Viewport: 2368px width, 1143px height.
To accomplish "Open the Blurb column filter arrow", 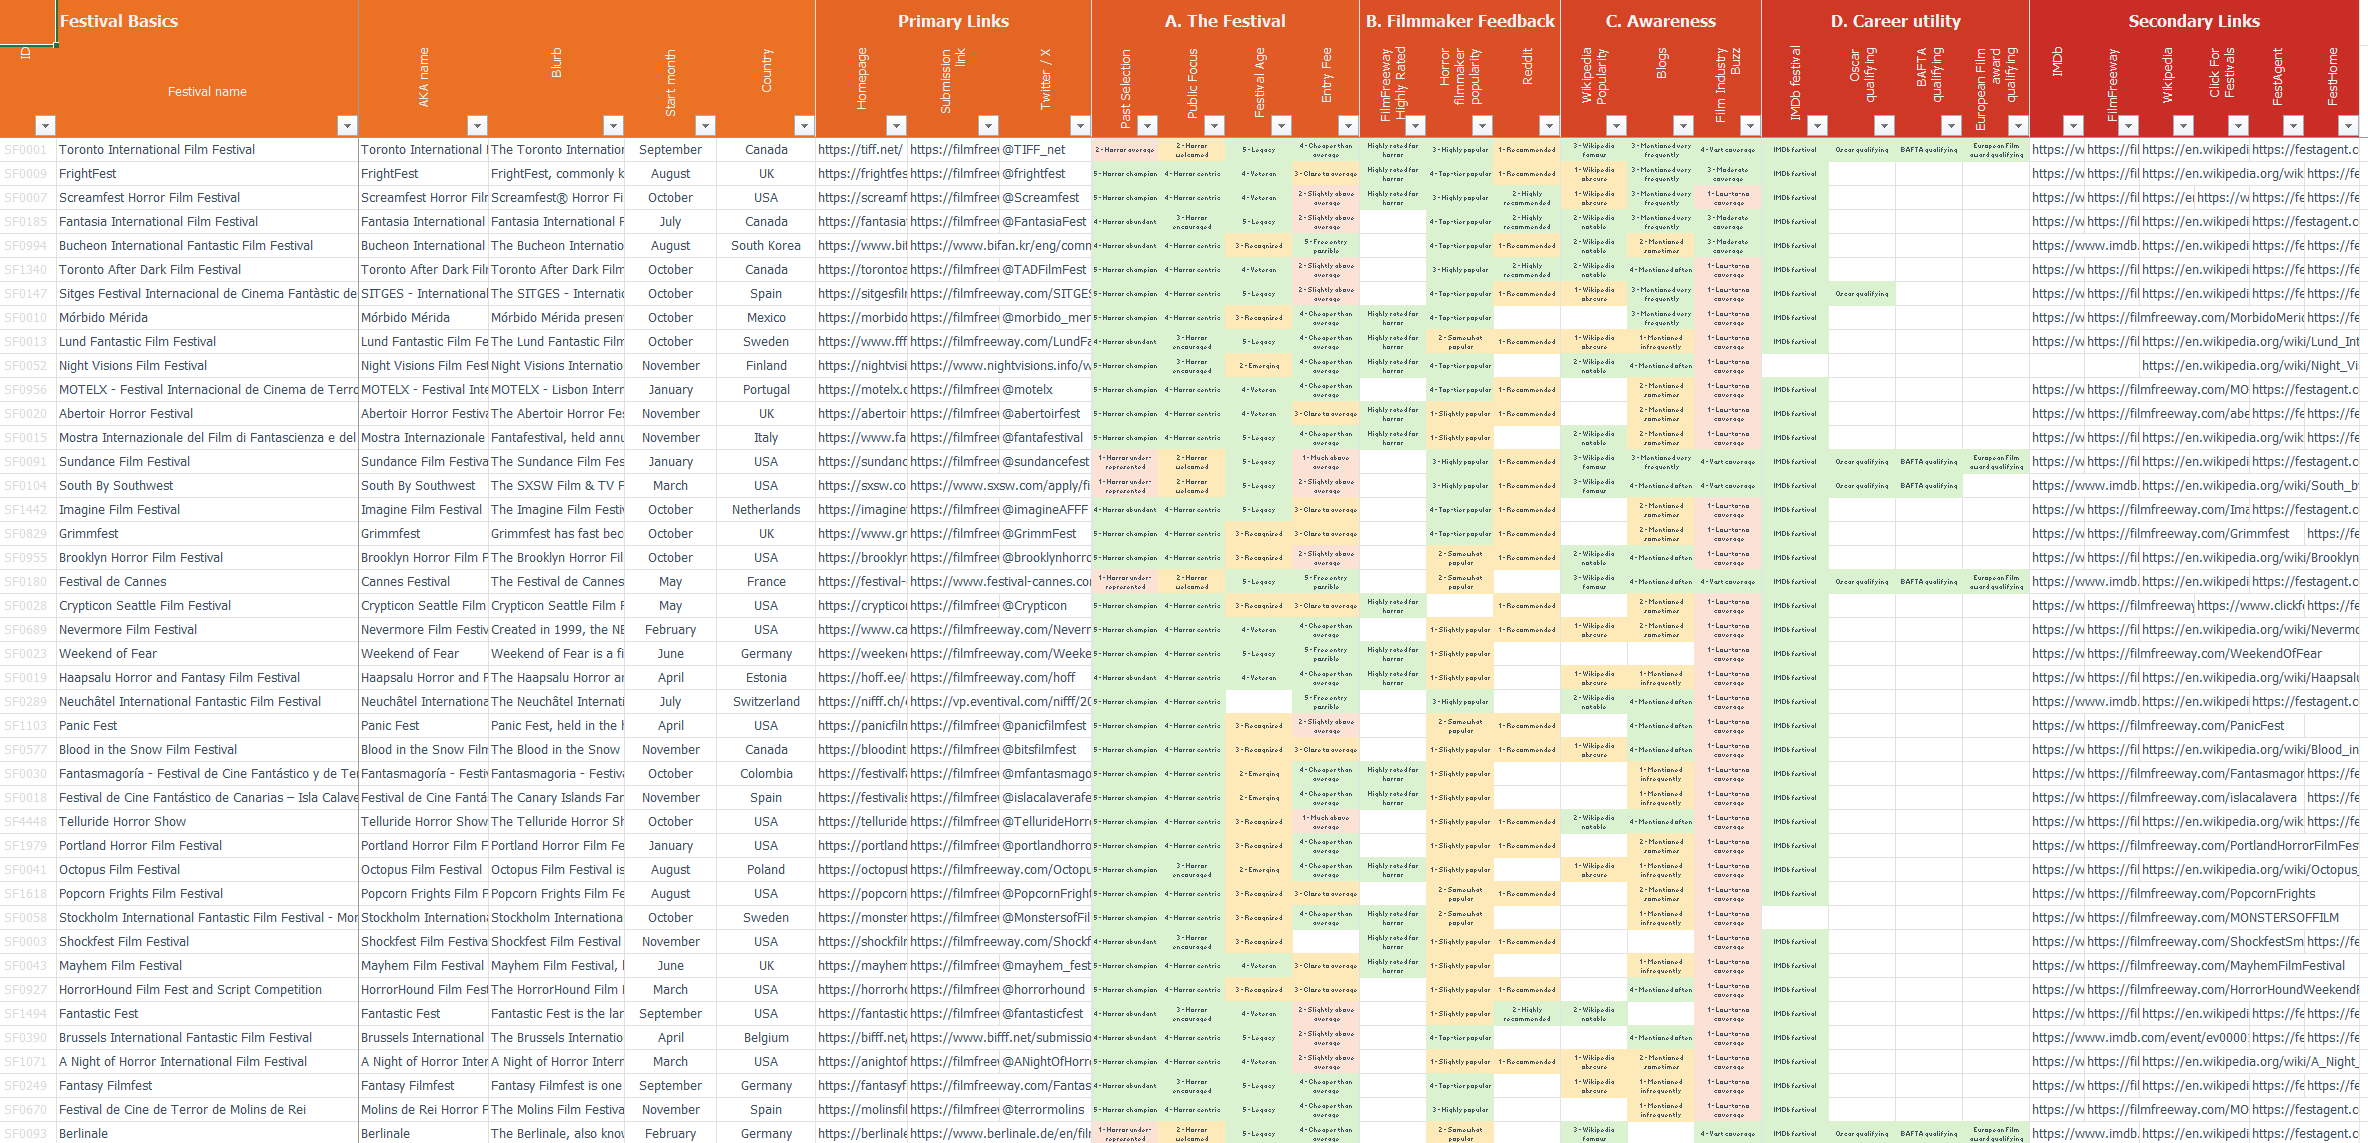I will click(613, 125).
